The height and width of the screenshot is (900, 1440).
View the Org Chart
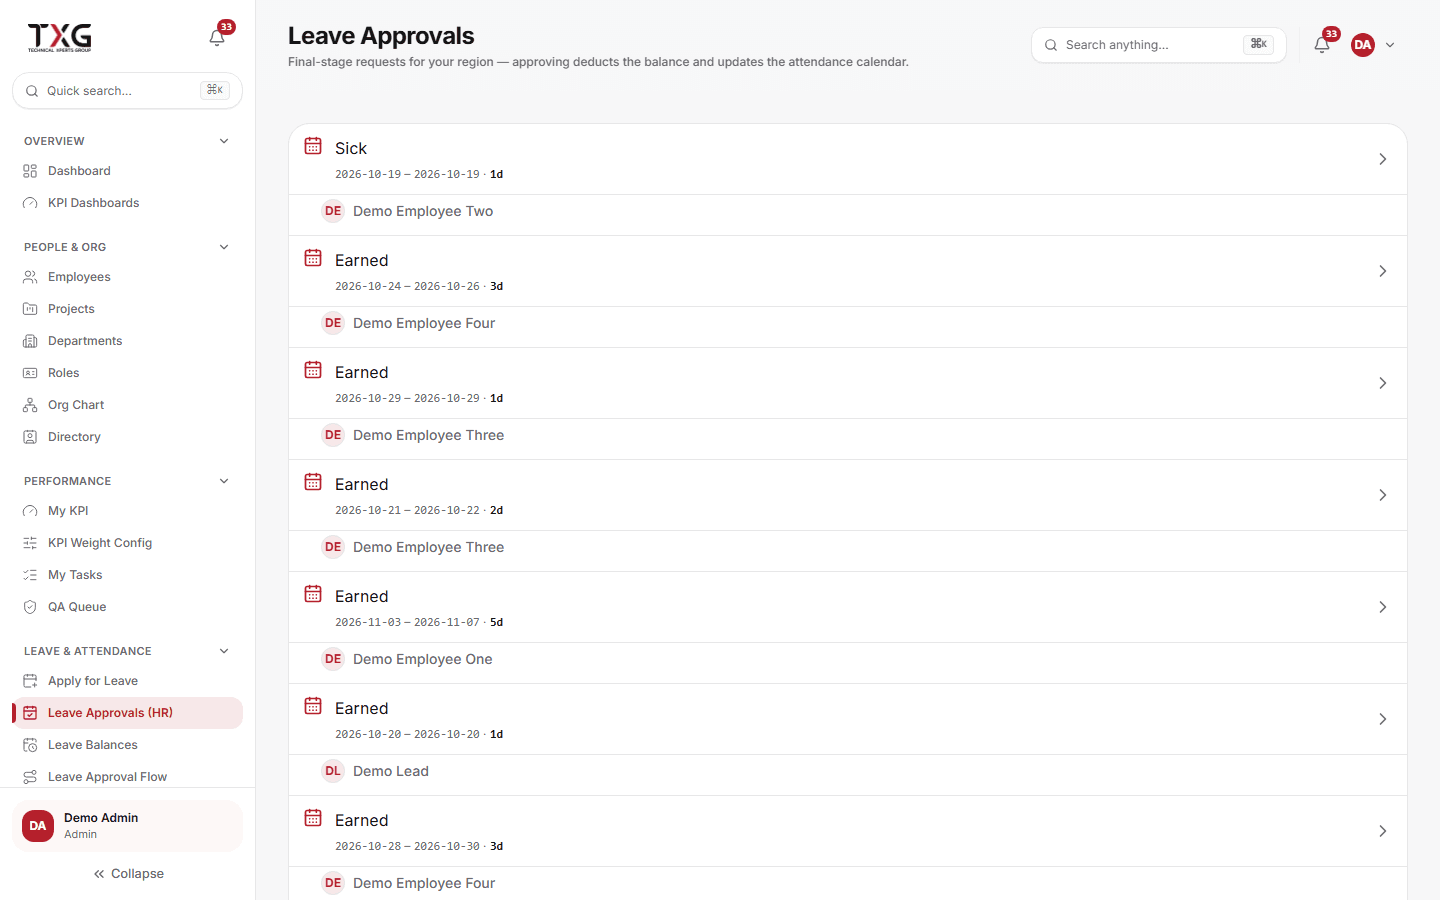click(x=127, y=405)
